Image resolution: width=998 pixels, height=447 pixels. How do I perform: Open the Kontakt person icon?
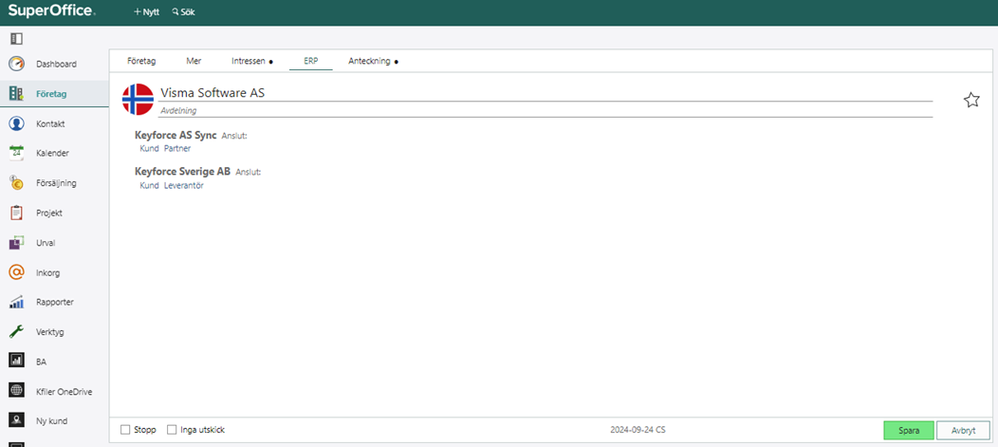click(x=17, y=124)
